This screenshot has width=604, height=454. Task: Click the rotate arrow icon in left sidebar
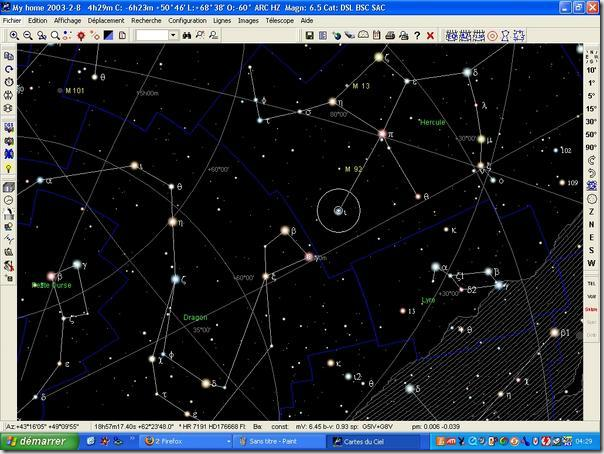coord(8,69)
